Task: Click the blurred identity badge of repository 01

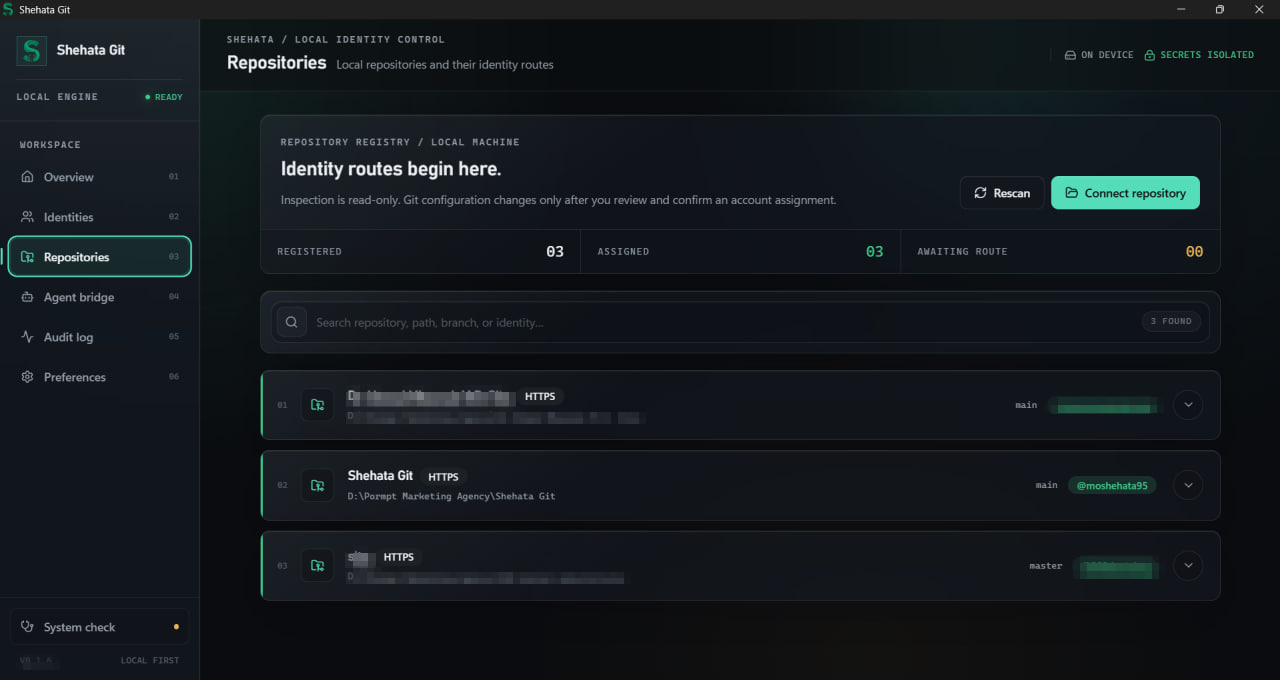Action: [1104, 405]
